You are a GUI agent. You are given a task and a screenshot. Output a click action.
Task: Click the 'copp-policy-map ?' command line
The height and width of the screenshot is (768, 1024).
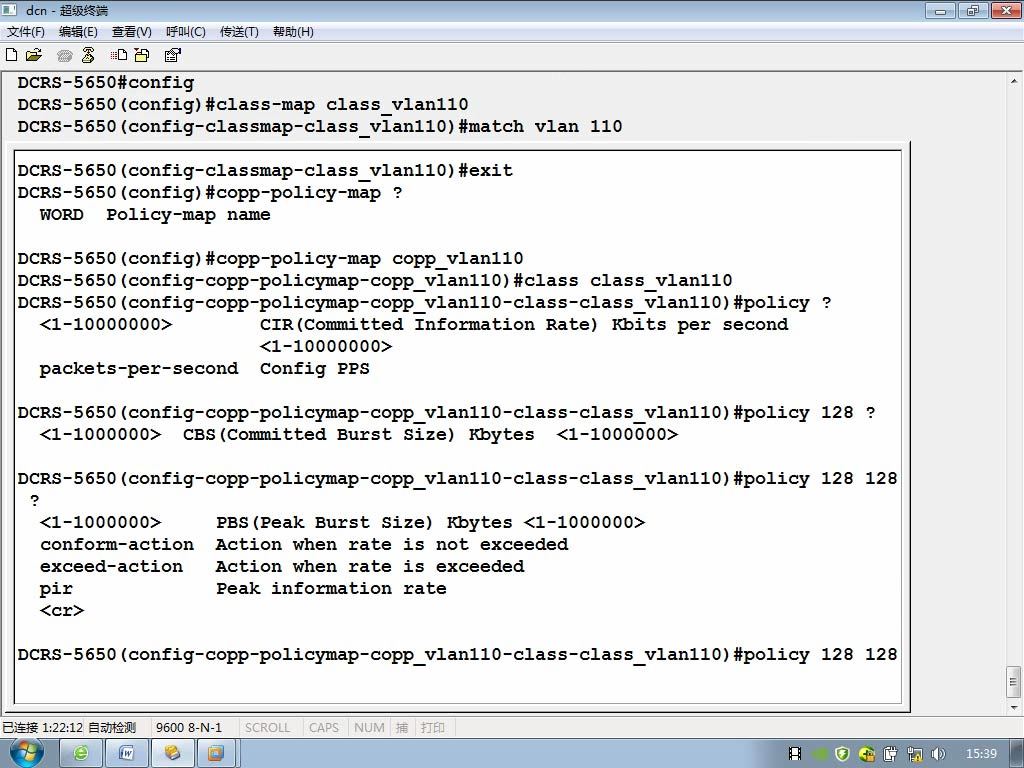[210, 193]
